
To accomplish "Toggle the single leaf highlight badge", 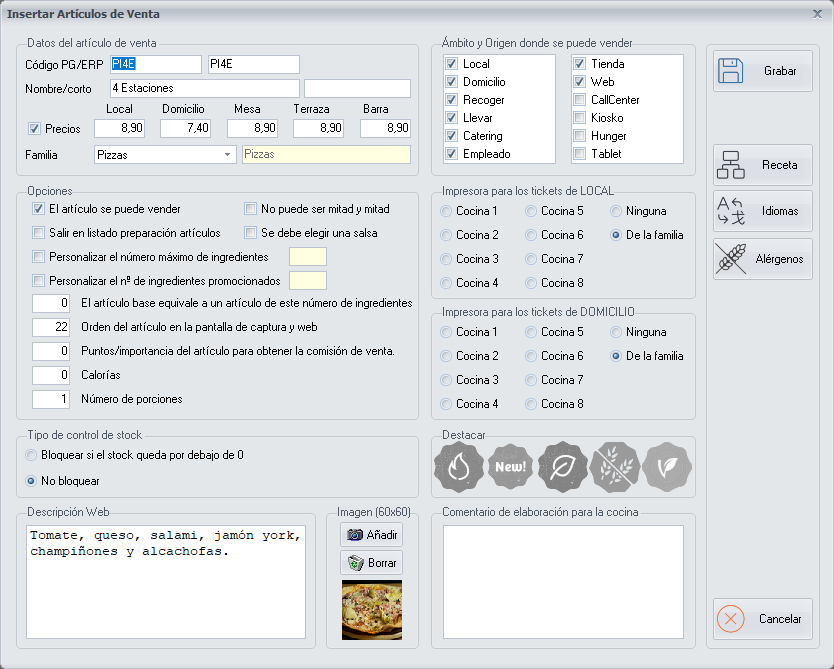I will [x=562, y=467].
